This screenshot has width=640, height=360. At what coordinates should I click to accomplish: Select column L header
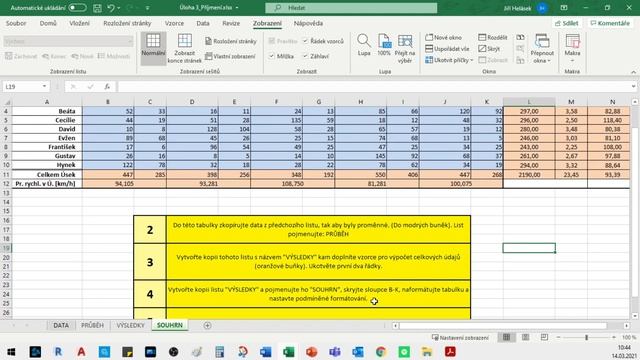pos(529,102)
